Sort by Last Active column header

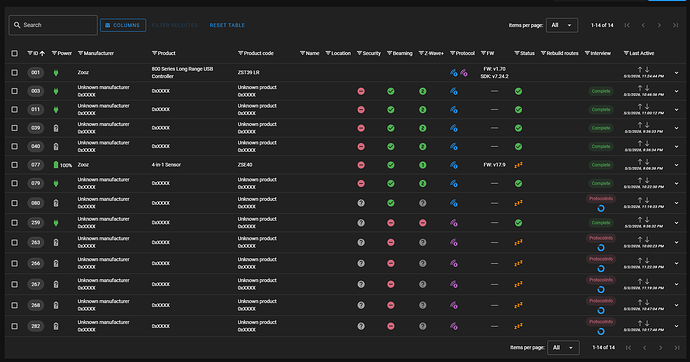pos(642,53)
